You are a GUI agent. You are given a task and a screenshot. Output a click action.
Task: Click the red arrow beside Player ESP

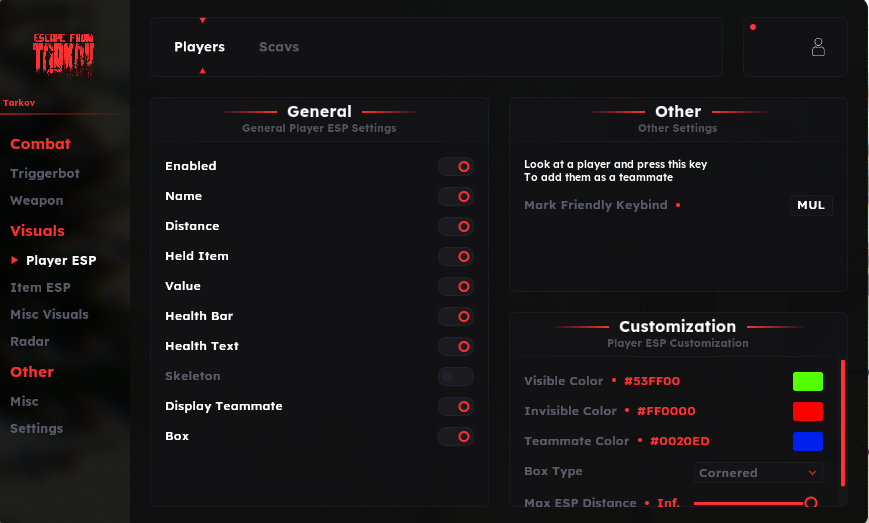pyautogui.click(x=14, y=260)
